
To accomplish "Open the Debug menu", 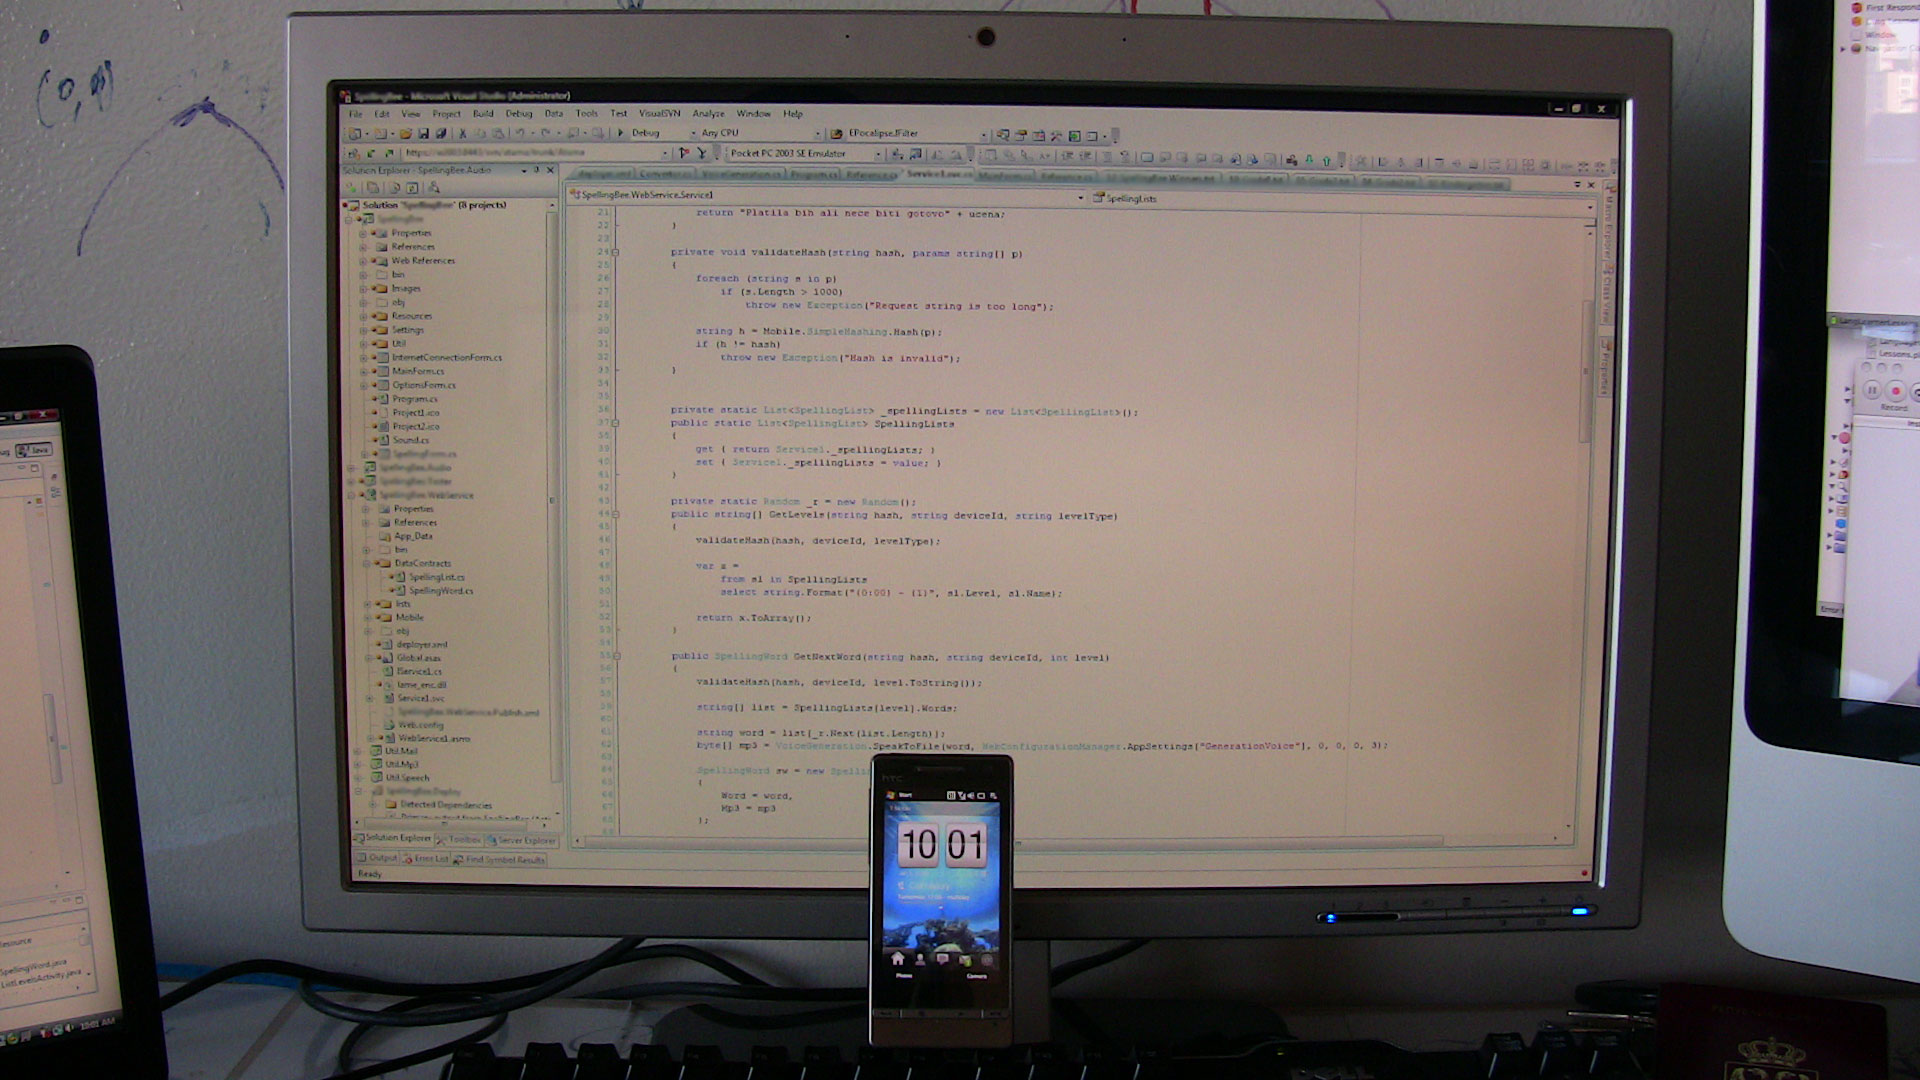I will tap(519, 114).
